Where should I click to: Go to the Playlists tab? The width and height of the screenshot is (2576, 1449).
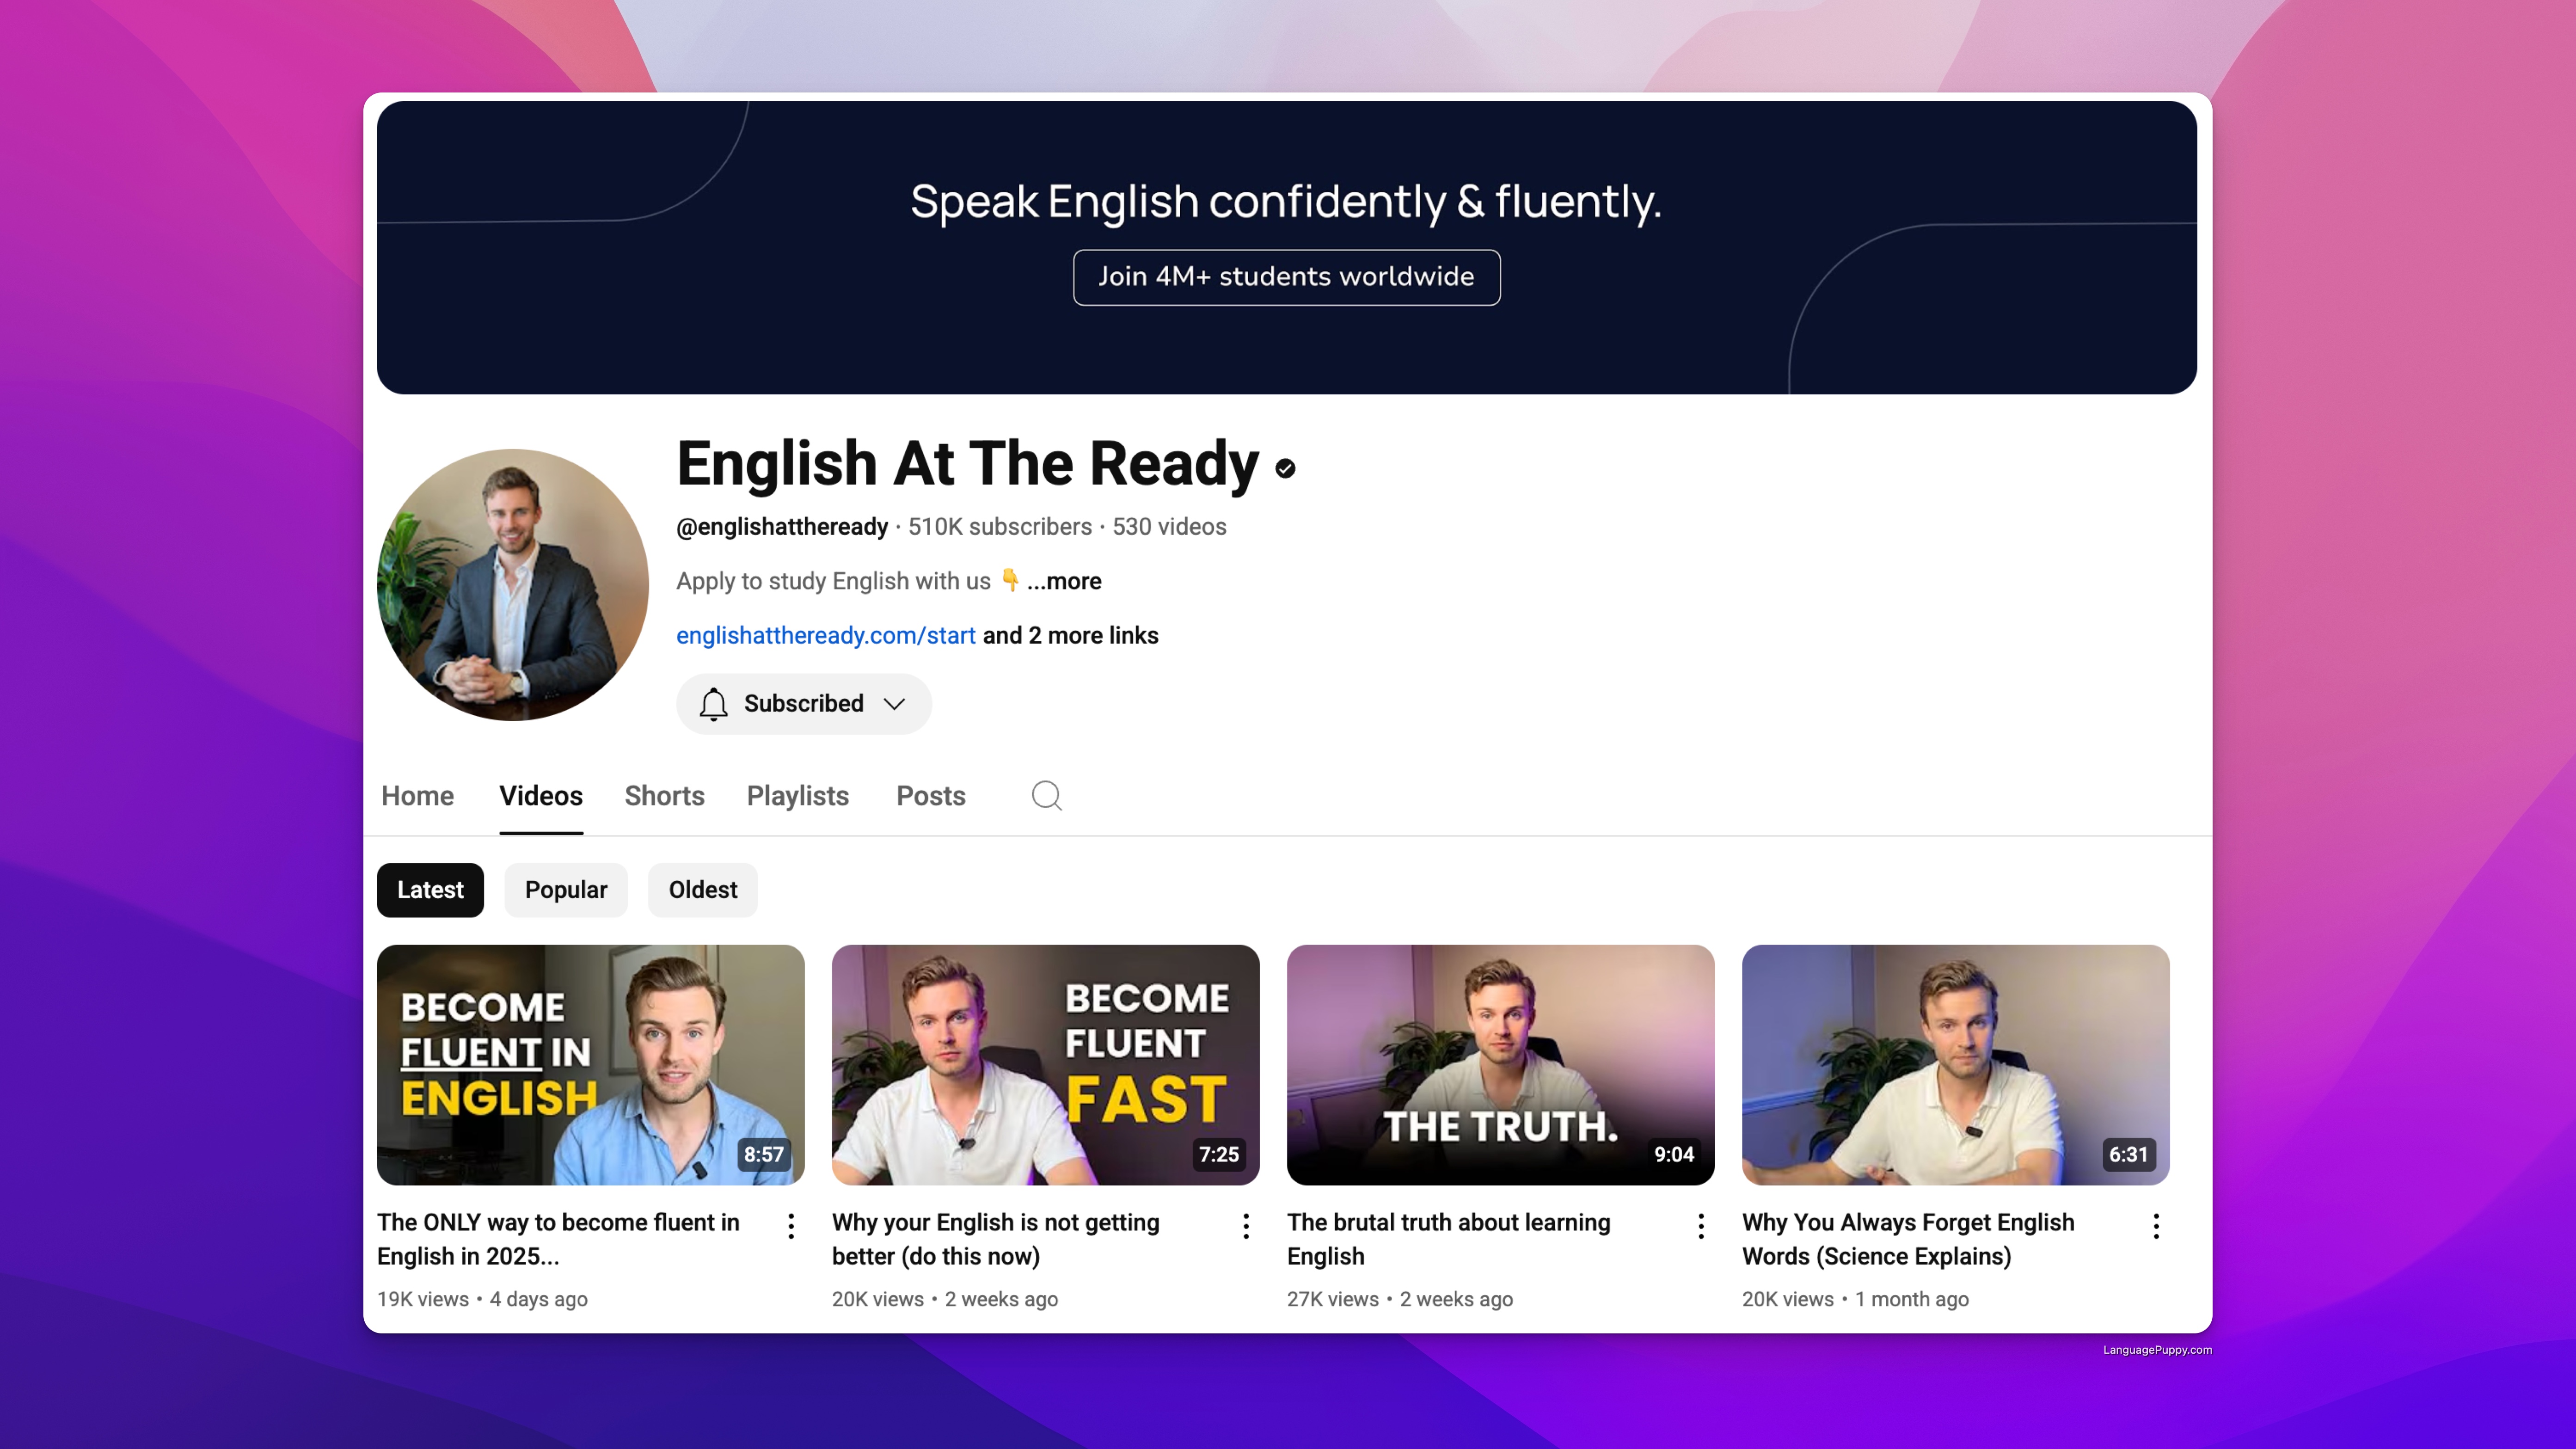[x=797, y=796]
